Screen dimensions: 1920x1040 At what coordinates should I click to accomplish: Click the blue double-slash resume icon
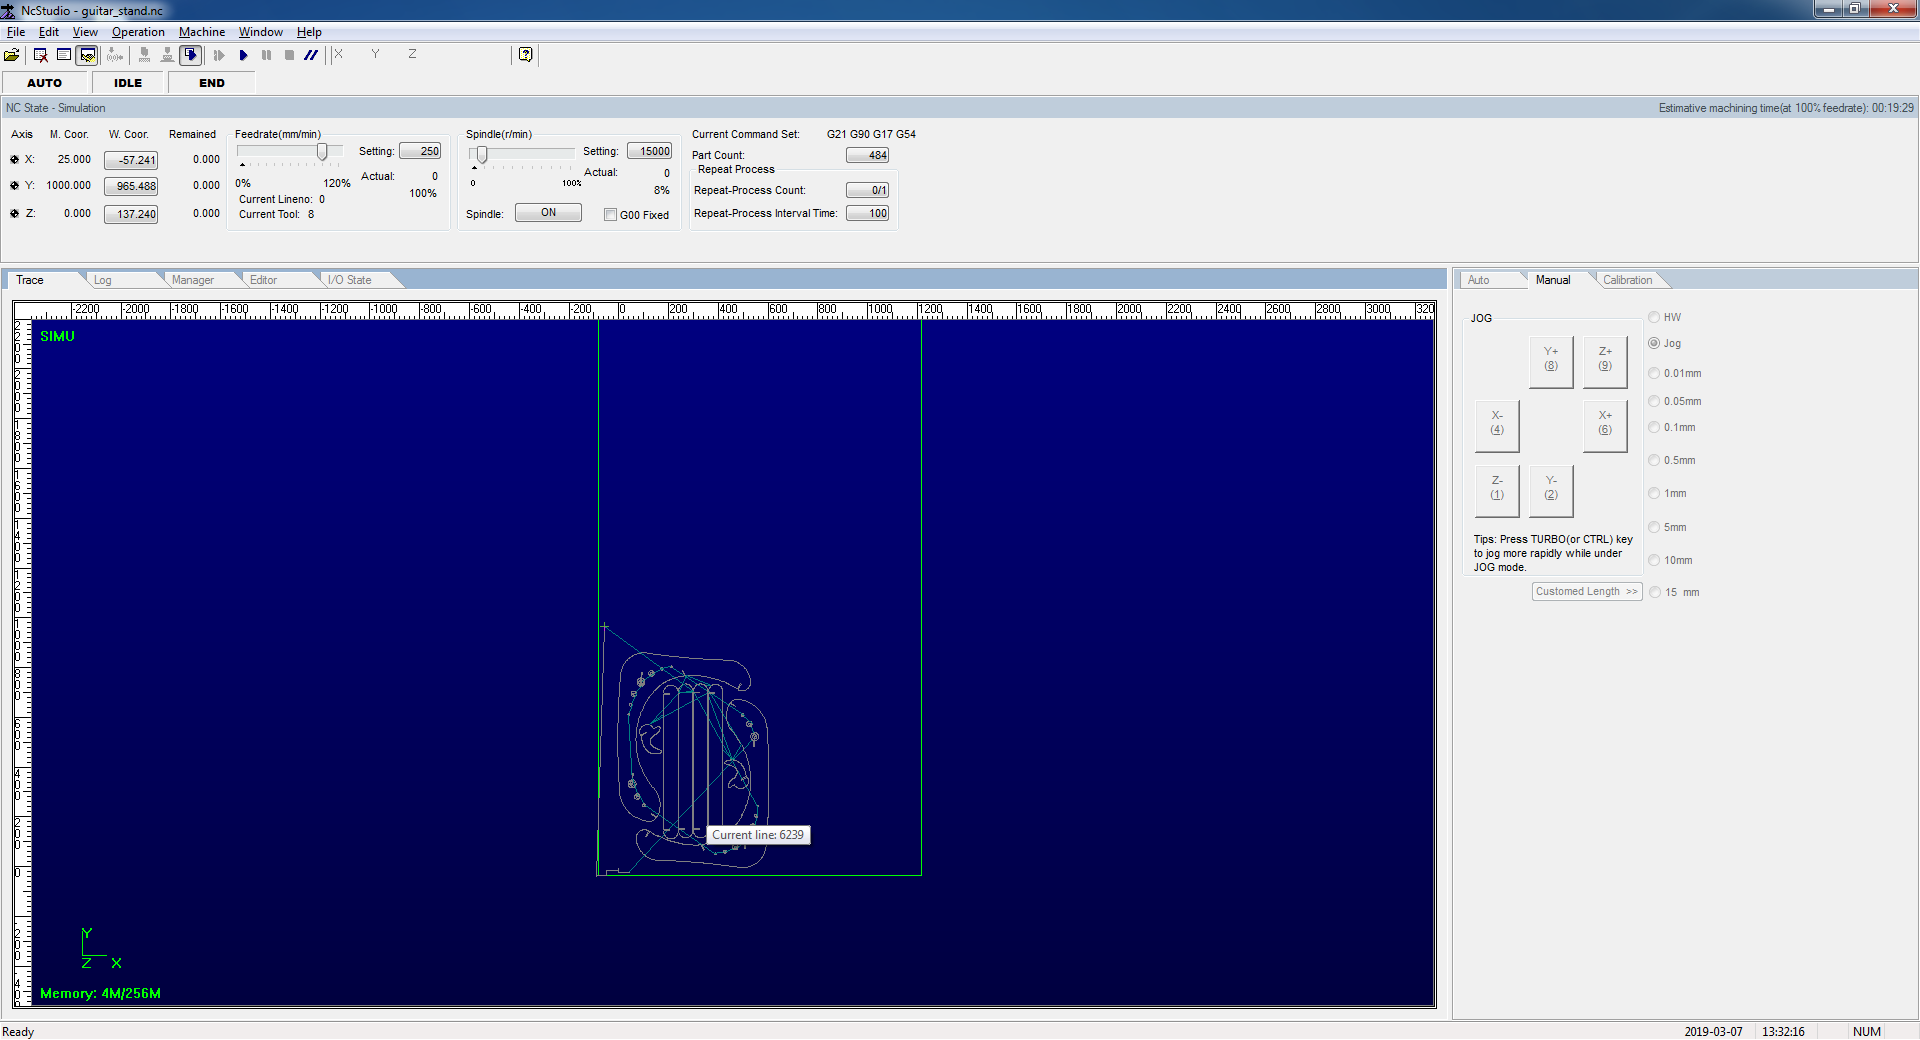coord(311,55)
